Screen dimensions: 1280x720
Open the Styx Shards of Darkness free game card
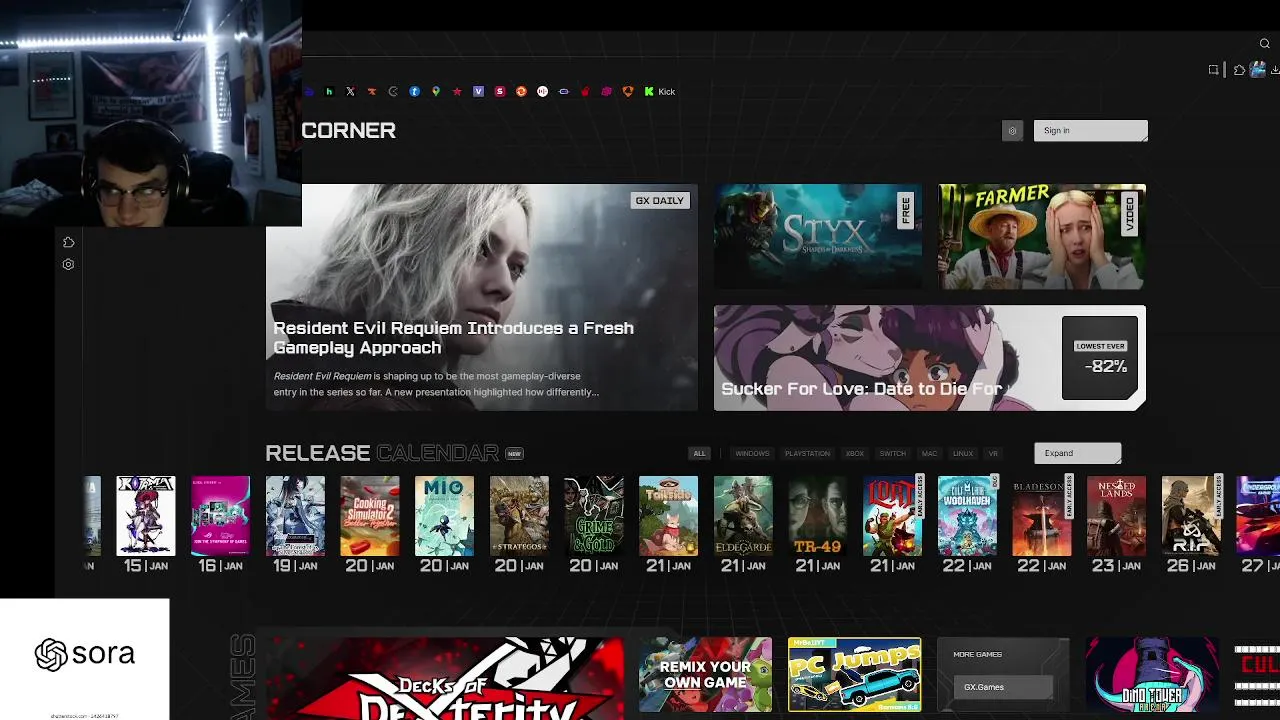pos(818,237)
